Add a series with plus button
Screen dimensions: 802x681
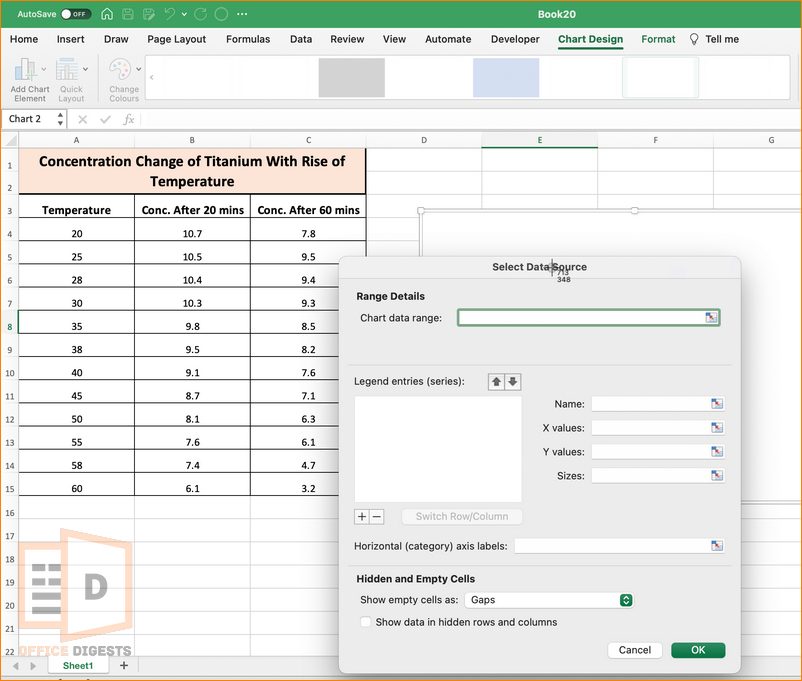click(362, 516)
